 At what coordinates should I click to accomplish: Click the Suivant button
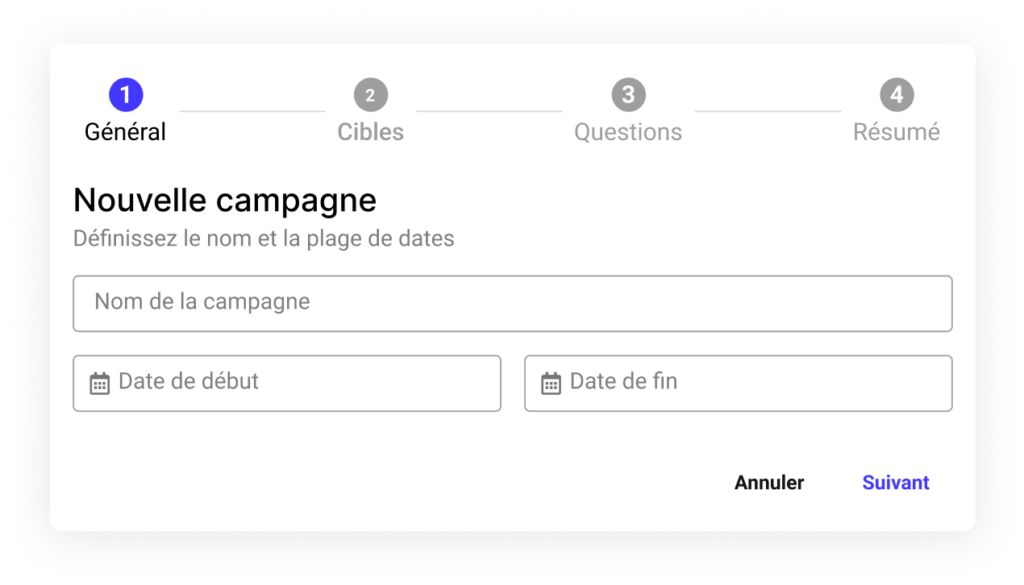(895, 482)
